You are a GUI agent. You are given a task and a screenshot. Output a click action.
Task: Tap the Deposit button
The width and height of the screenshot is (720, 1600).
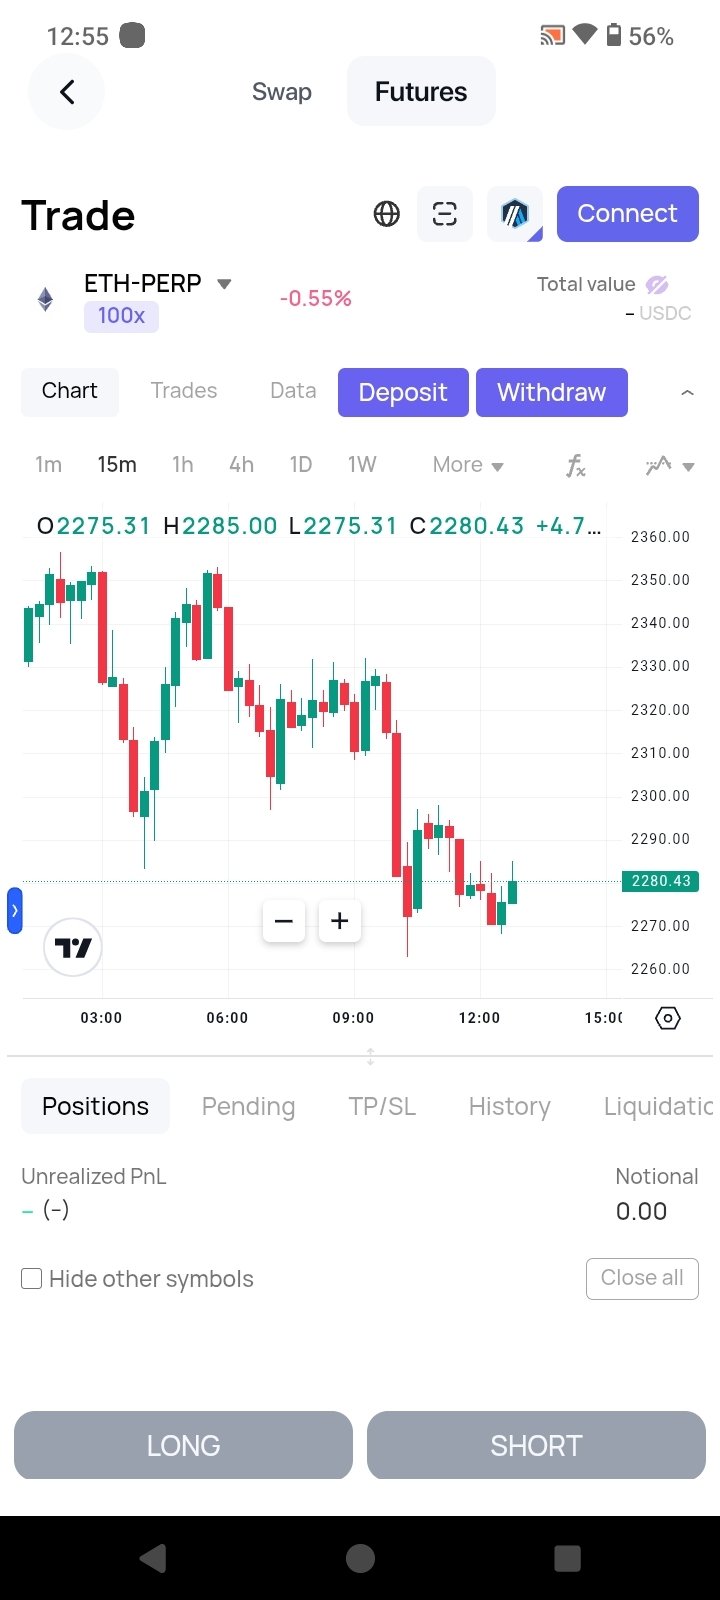(403, 392)
